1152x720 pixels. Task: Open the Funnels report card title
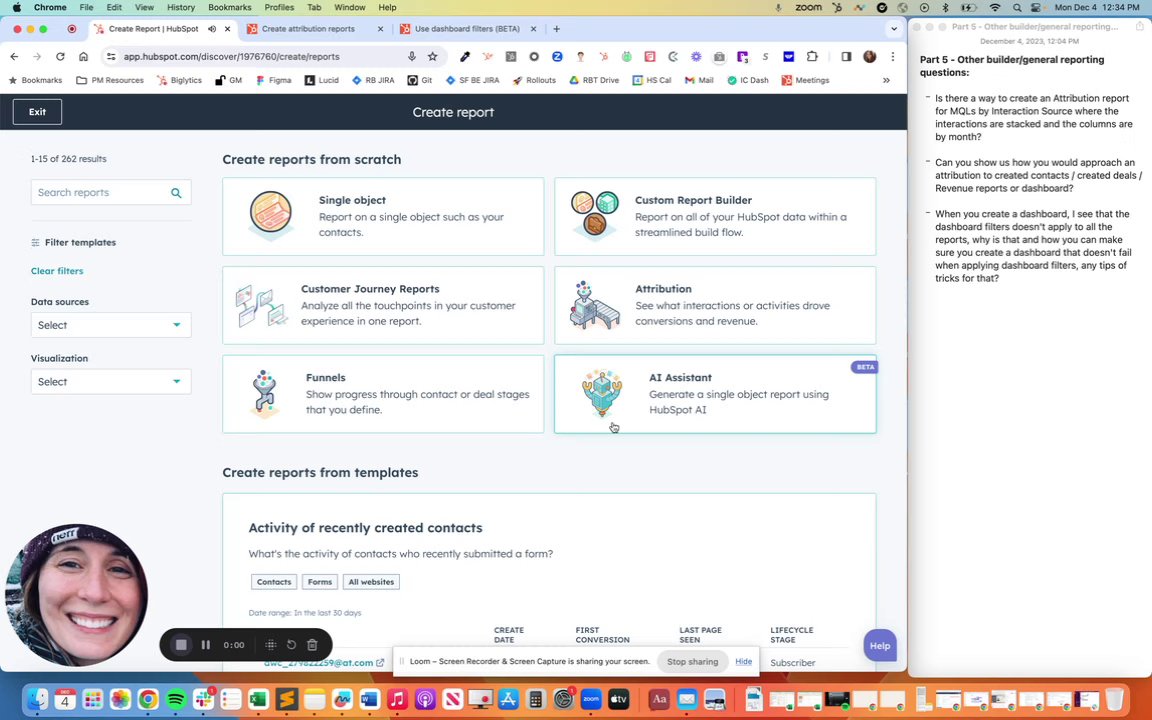[325, 378]
